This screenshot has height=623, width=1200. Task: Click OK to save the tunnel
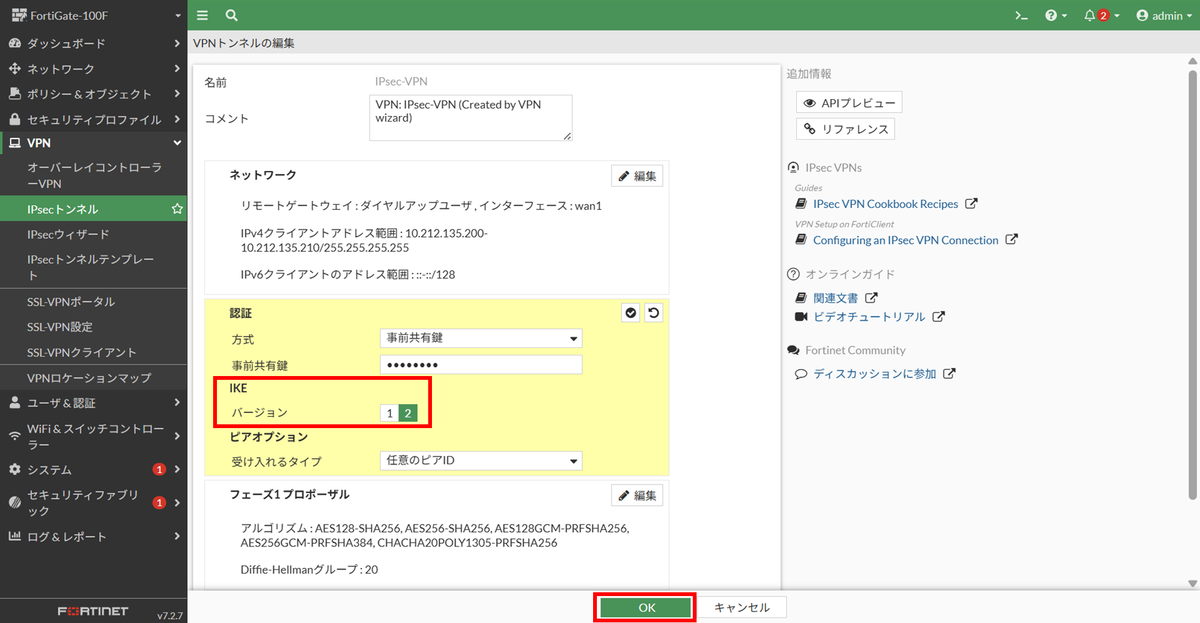(x=646, y=607)
